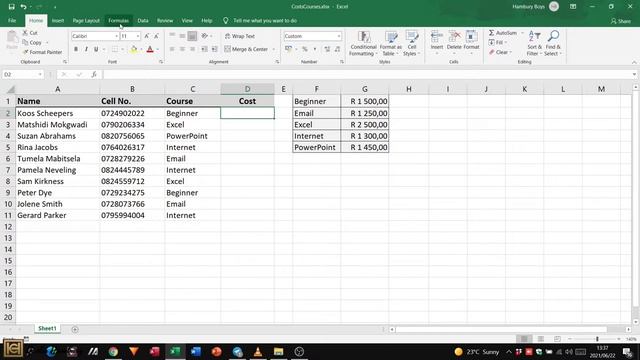
Task: Click the Decrease Decimal icon
Action: [x=337, y=49]
